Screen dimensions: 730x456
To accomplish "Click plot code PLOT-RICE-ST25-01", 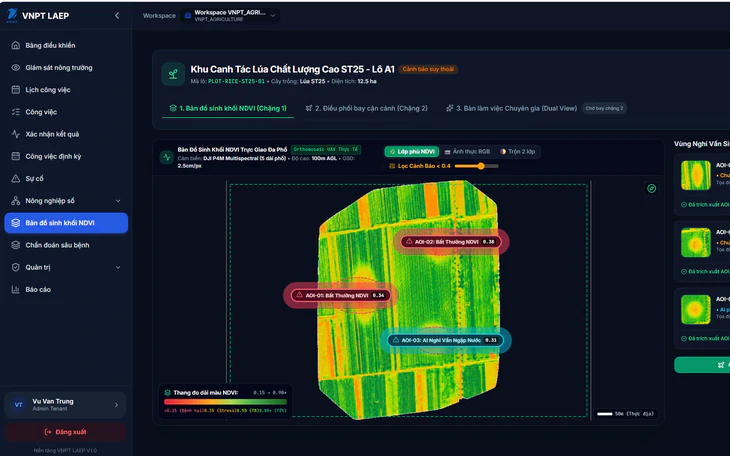I will 236,81.
